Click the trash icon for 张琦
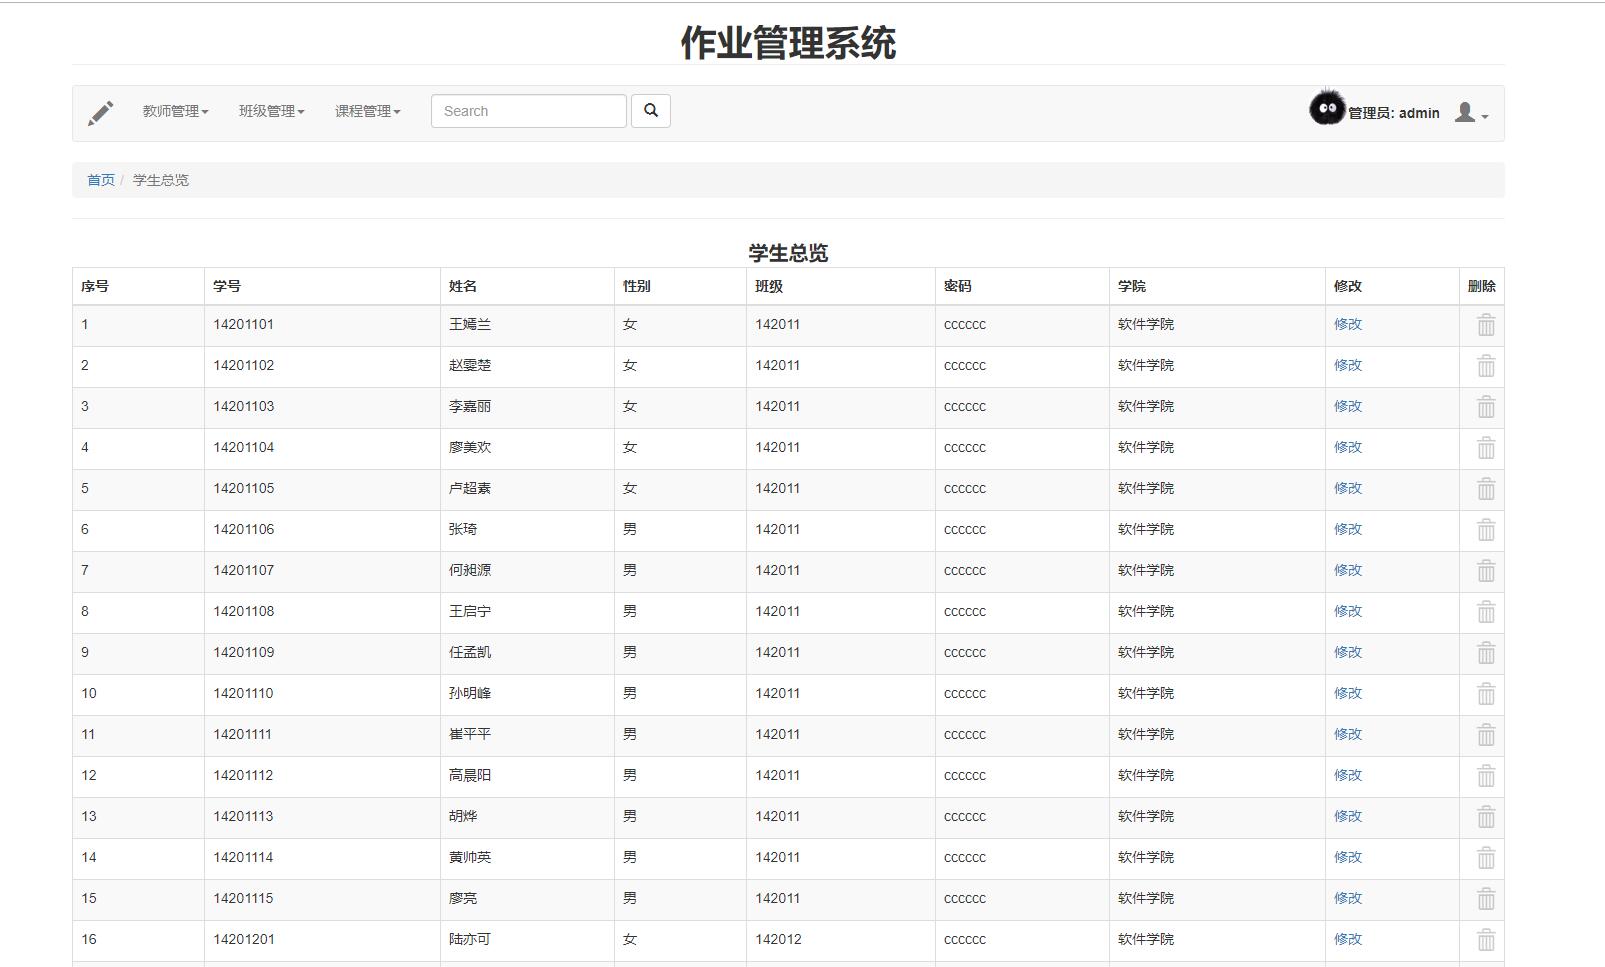Viewport: 1605px width, 967px height. [1484, 529]
